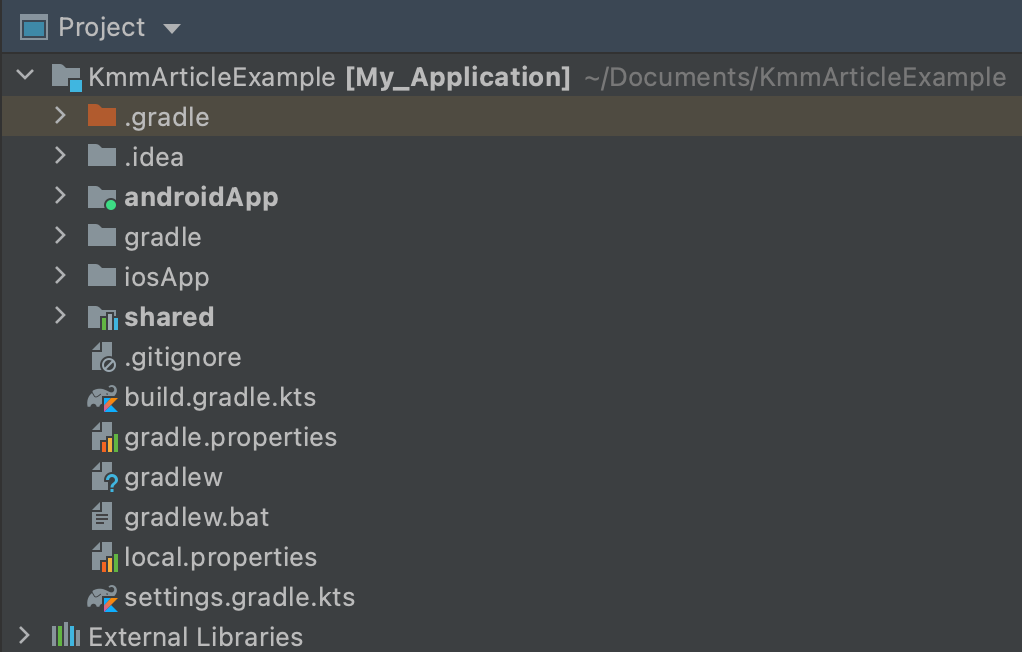Open the Project view dropdown arrow

point(171,28)
